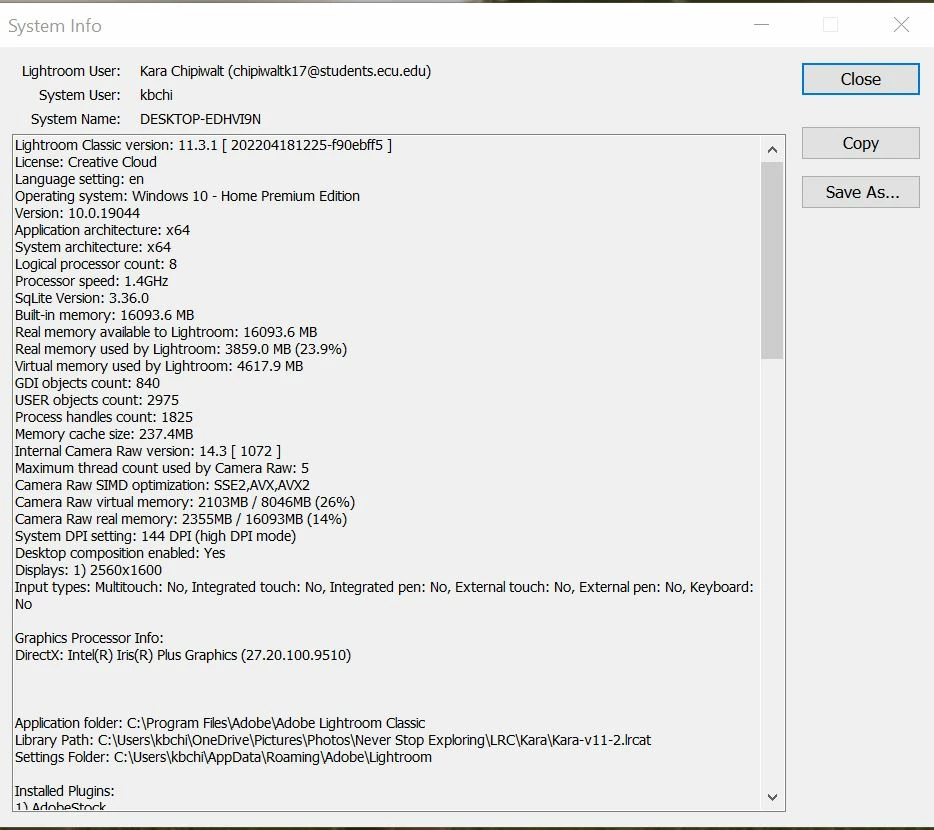The image size is (934, 830).
Task: Click the vertical scrollbar thumb
Action: [x=772, y=260]
